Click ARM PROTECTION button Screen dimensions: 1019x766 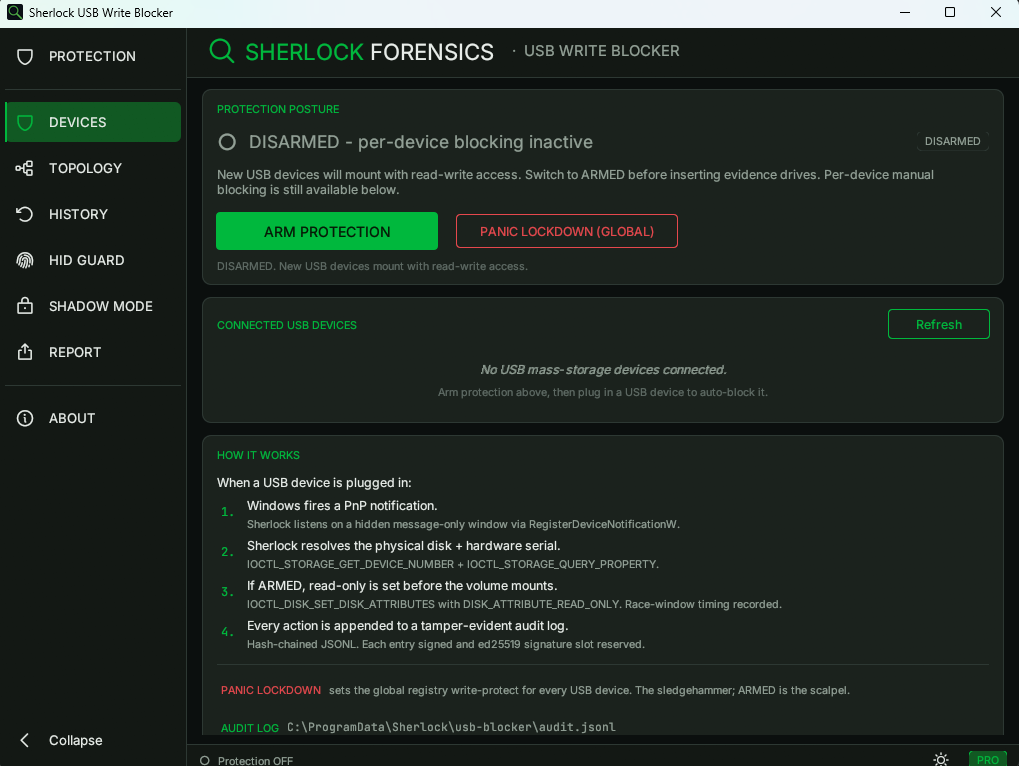(x=327, y=231)
